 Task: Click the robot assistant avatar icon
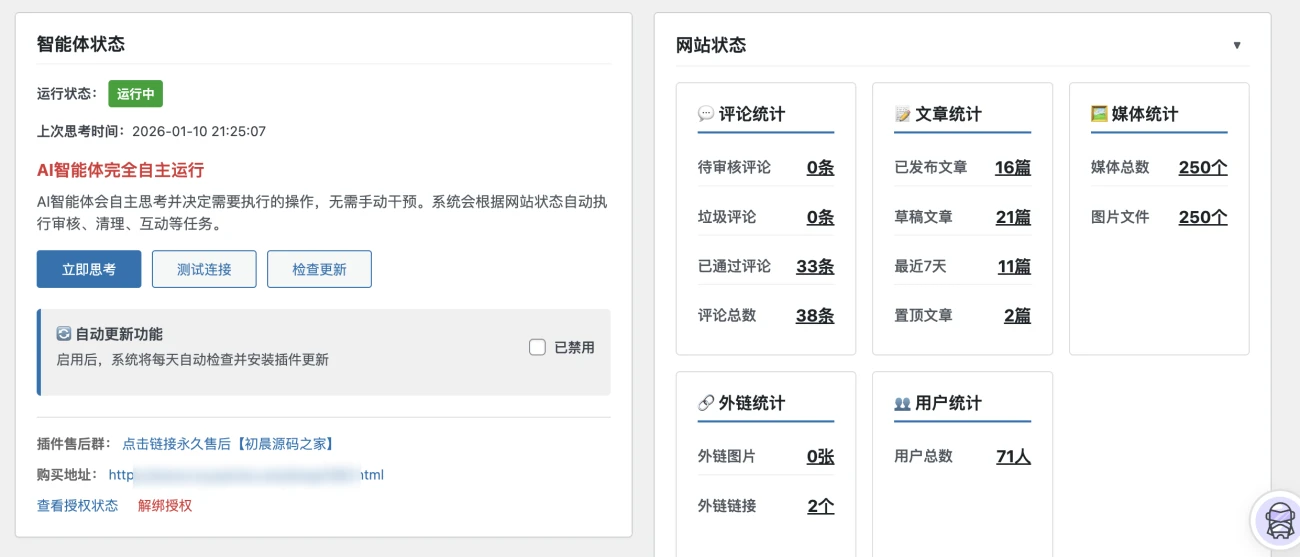[x=1278, y=521]
